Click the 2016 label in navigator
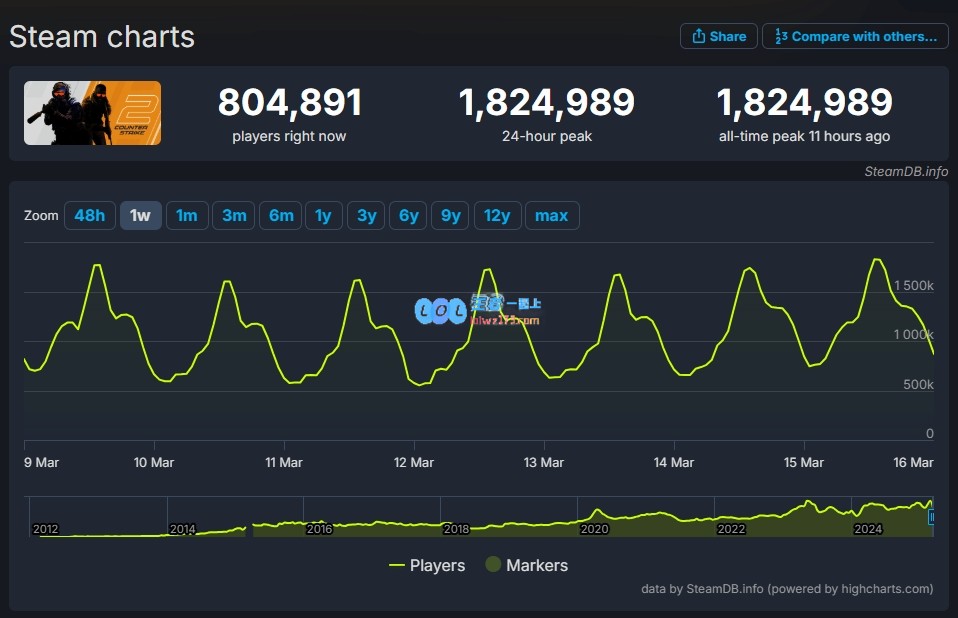The height and width of the screenshot is (618, 958). pos(320,529)
